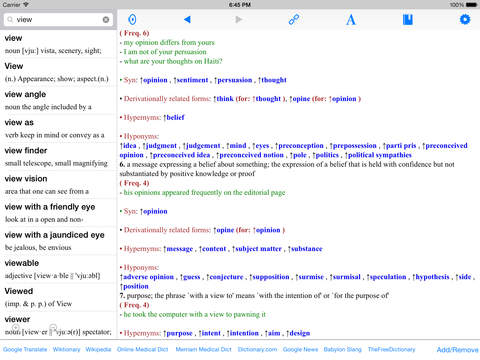
Task: Follow the "judgment" hyponym link
Action: coord(160,146)
